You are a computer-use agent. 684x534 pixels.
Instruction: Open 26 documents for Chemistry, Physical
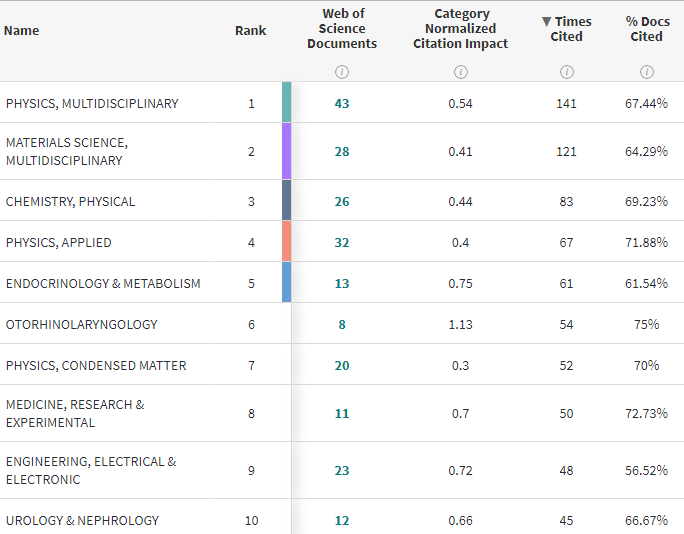(x=342, y=201)
